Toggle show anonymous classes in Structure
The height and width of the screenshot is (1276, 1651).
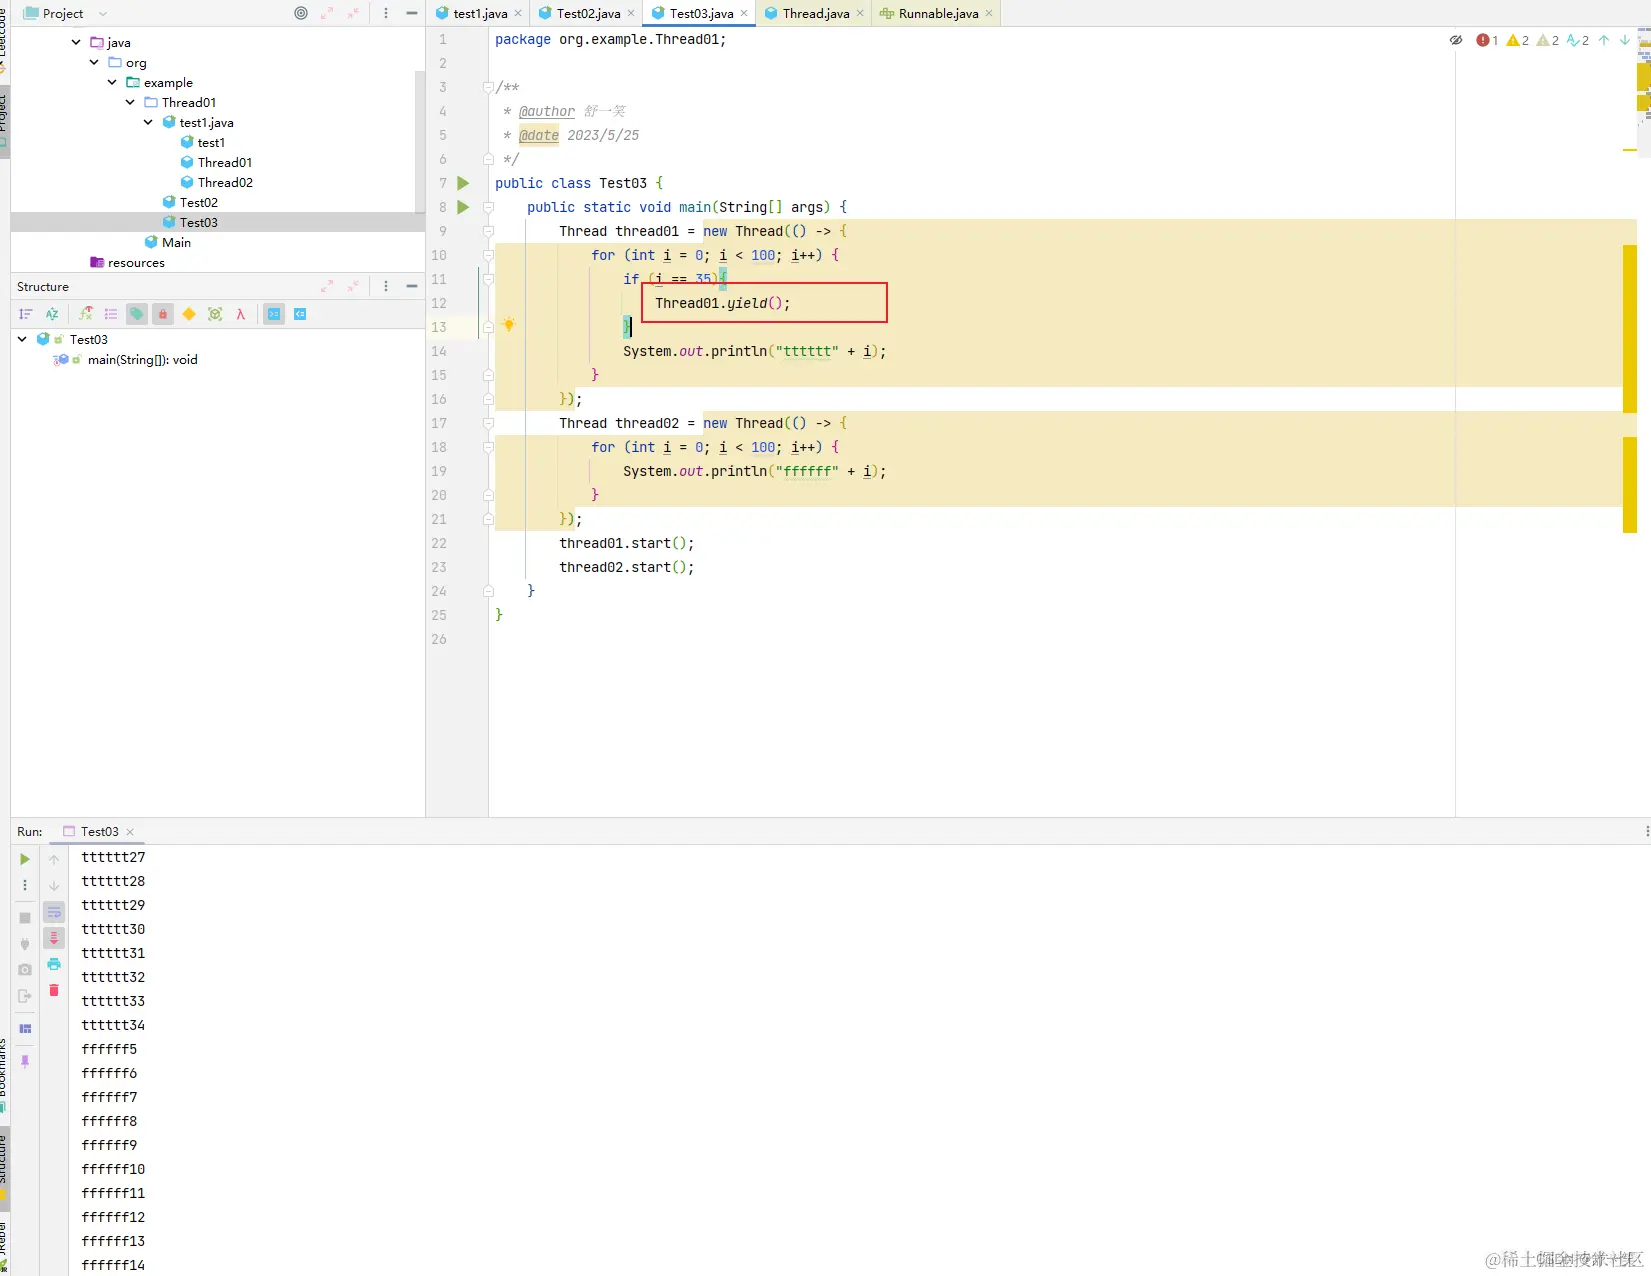215,314
